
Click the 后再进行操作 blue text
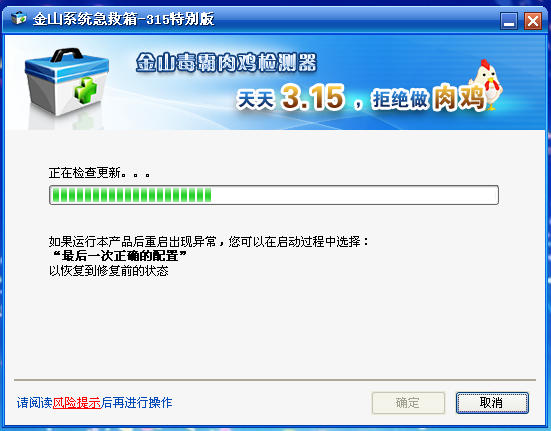137,403
